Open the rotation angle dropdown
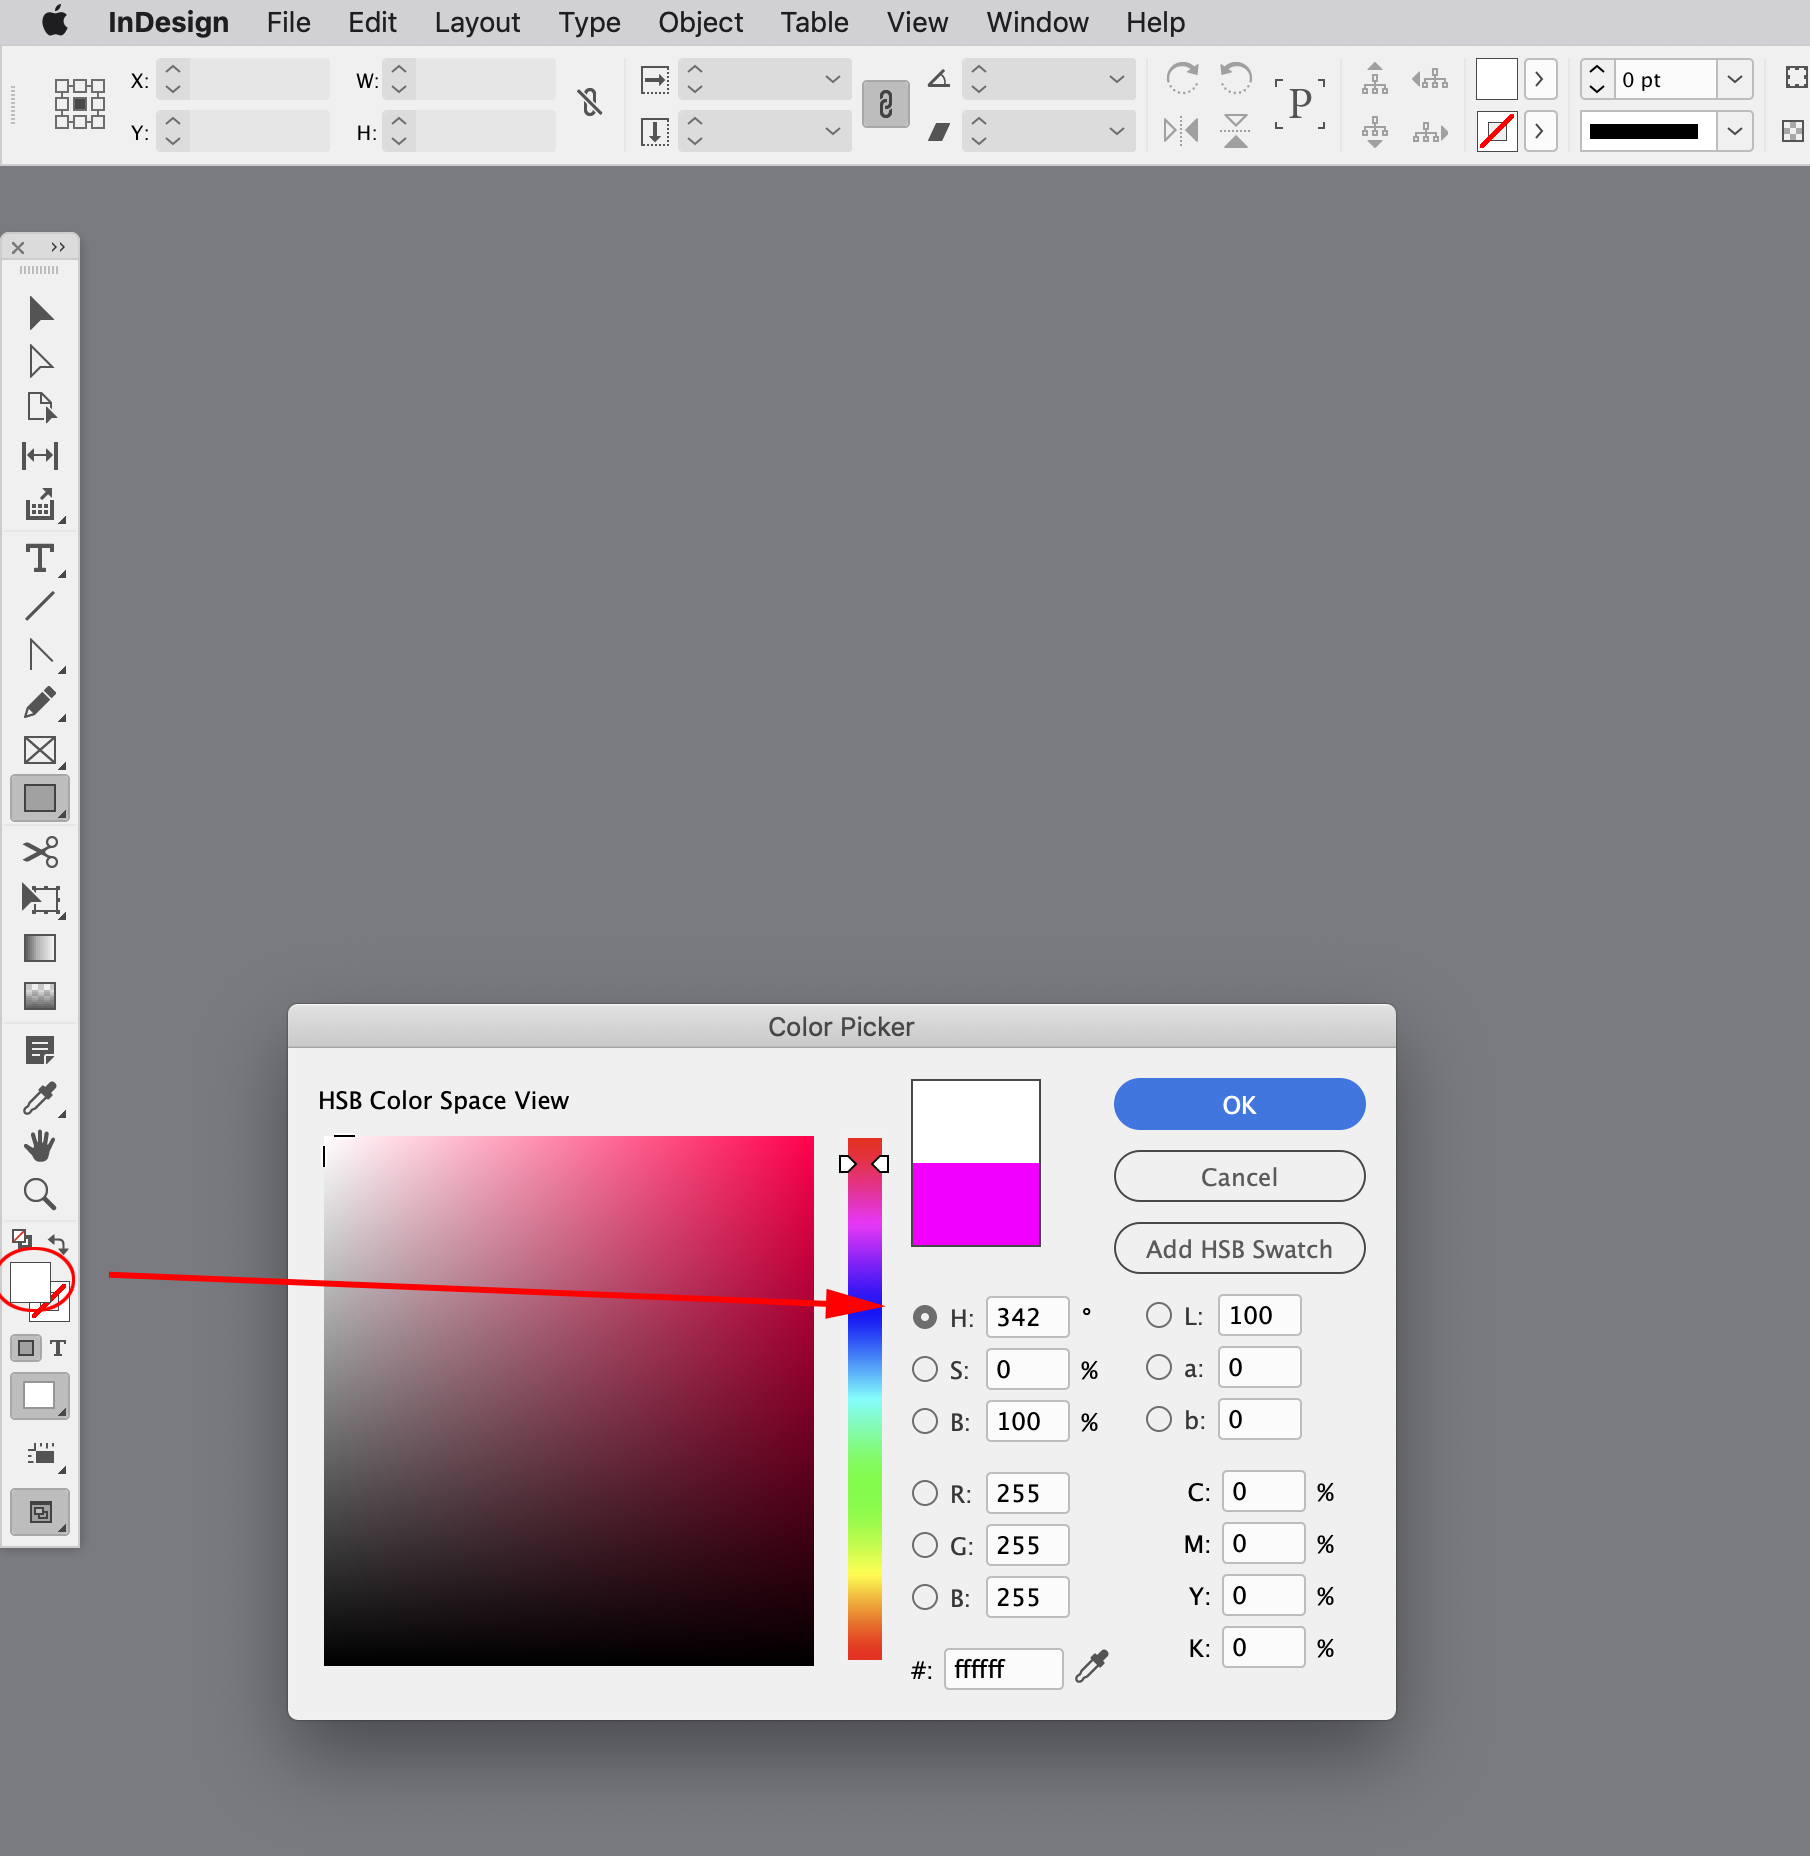Image resolution: width=1810 pixels, height=1856 pixels. 1117,80
